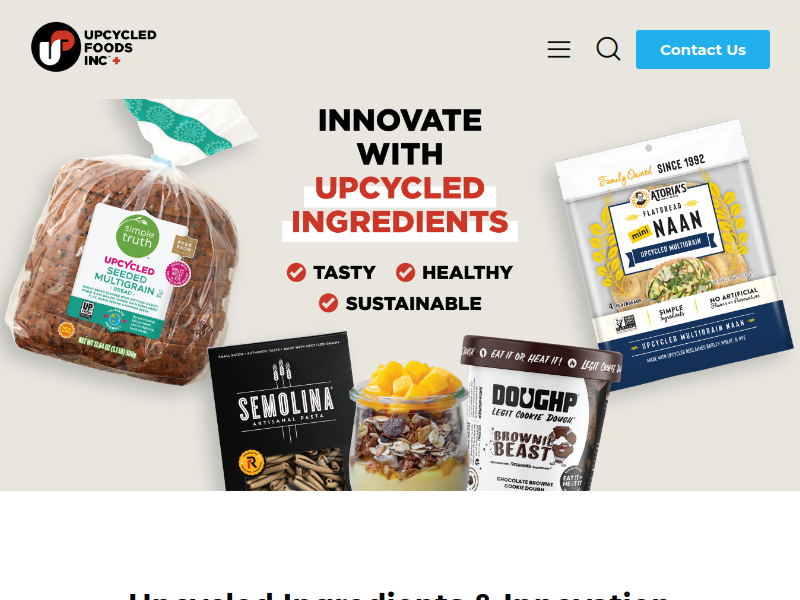Click the Upcycled Ingredients & Innovation heading
This screenshot has height=600, width=800.
point(399,596)
